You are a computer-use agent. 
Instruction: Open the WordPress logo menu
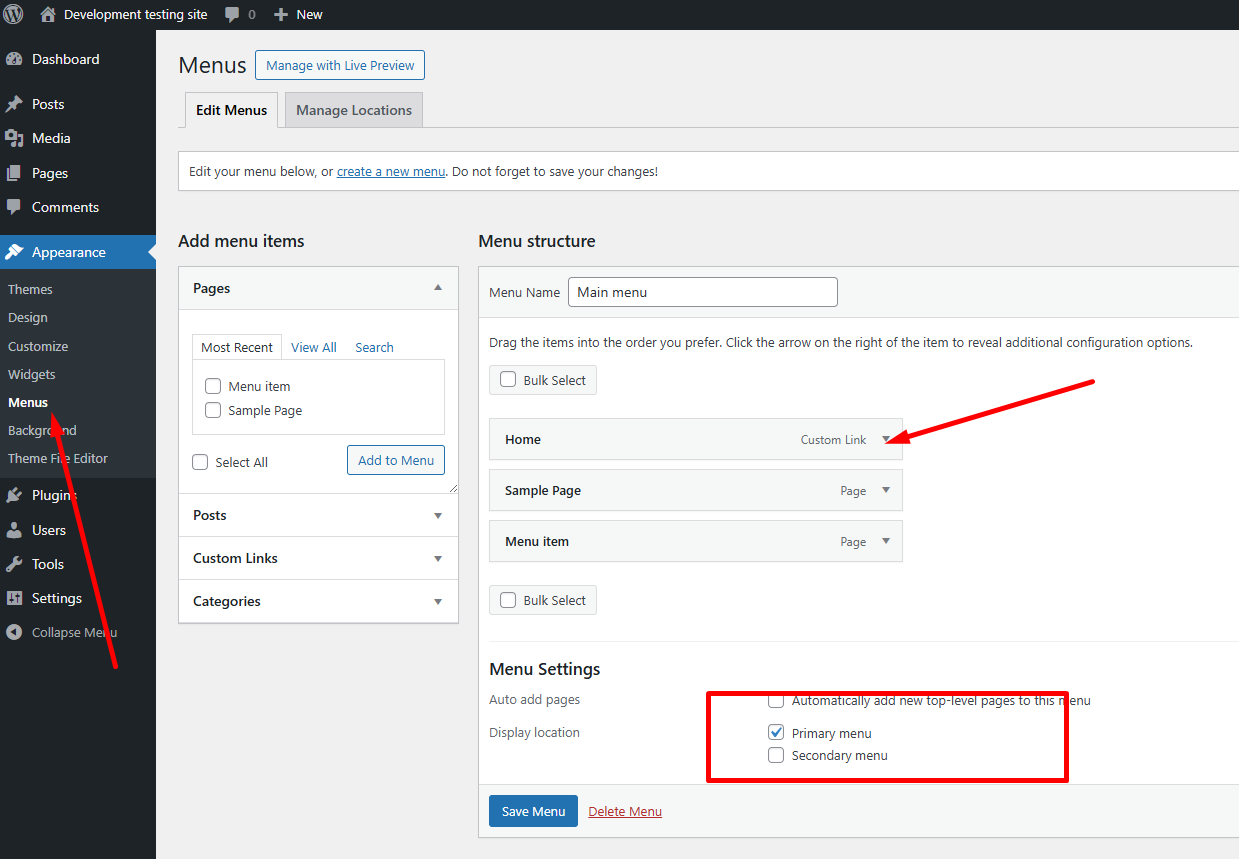click(14, 14)
